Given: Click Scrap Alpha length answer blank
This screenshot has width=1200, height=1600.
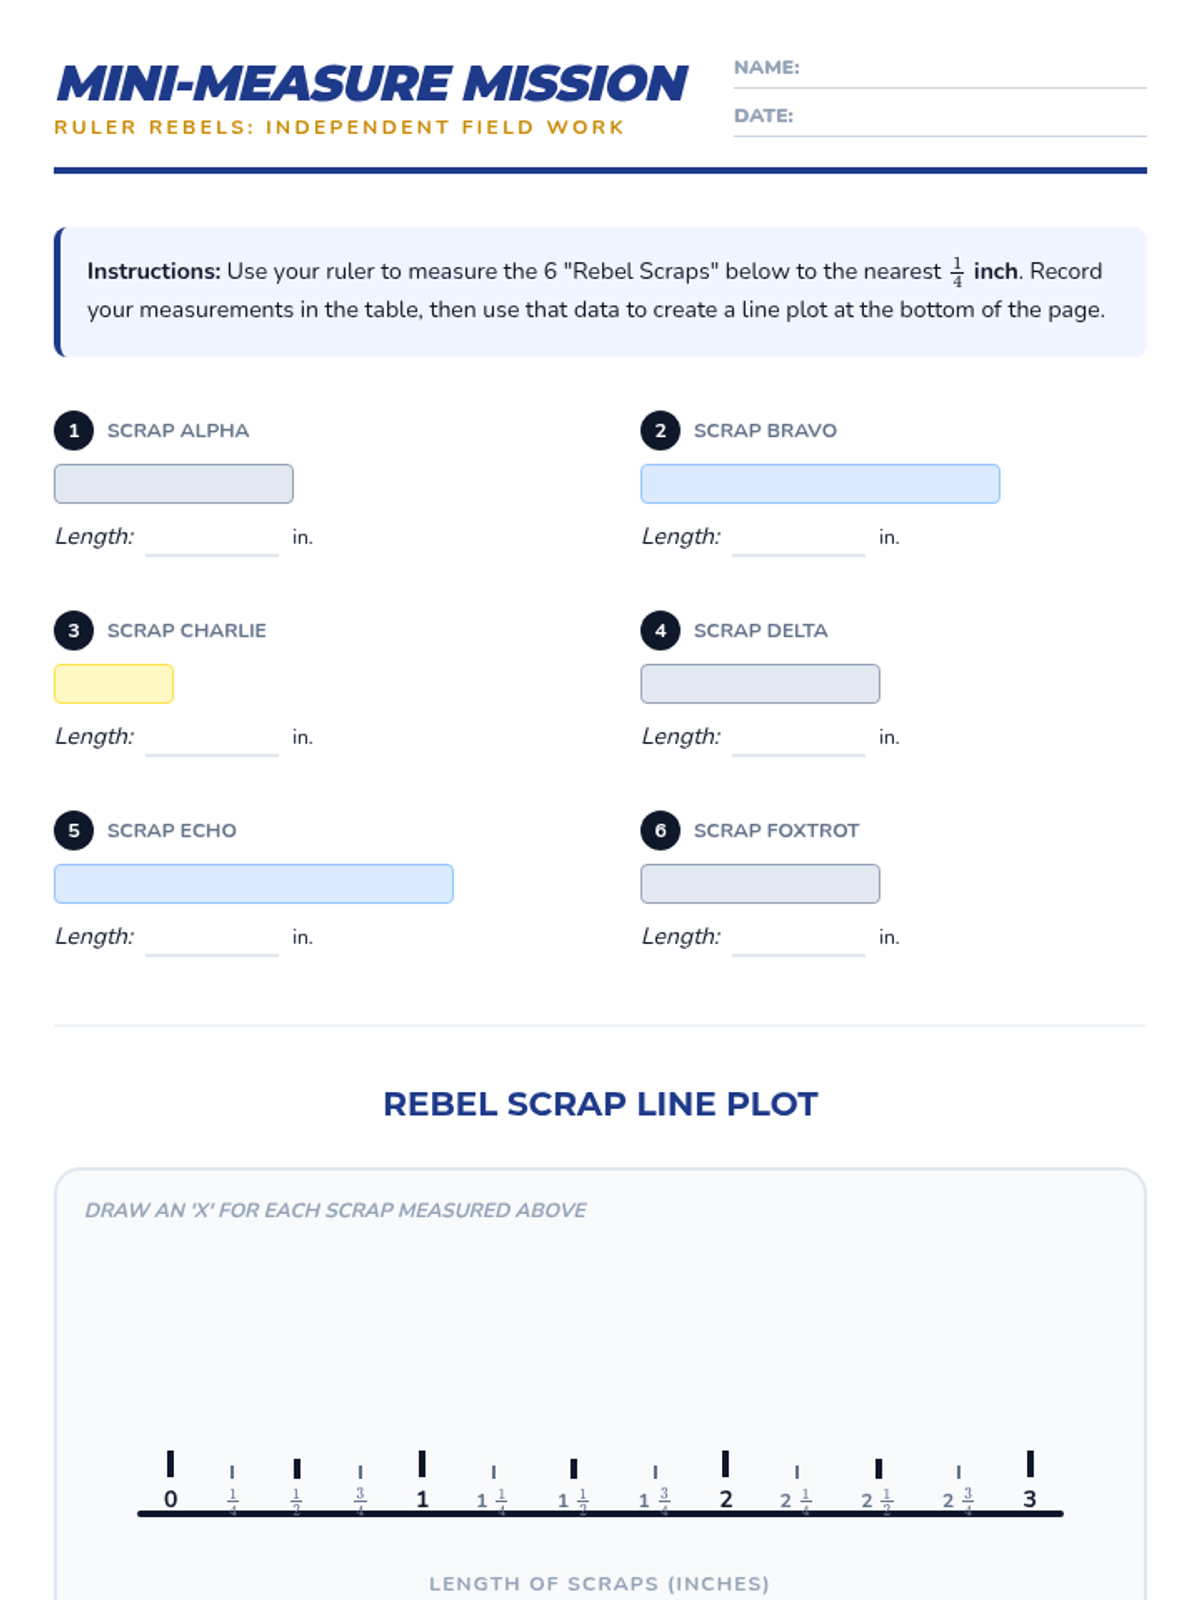Looking at the screenshot, I should click(212, 540).
